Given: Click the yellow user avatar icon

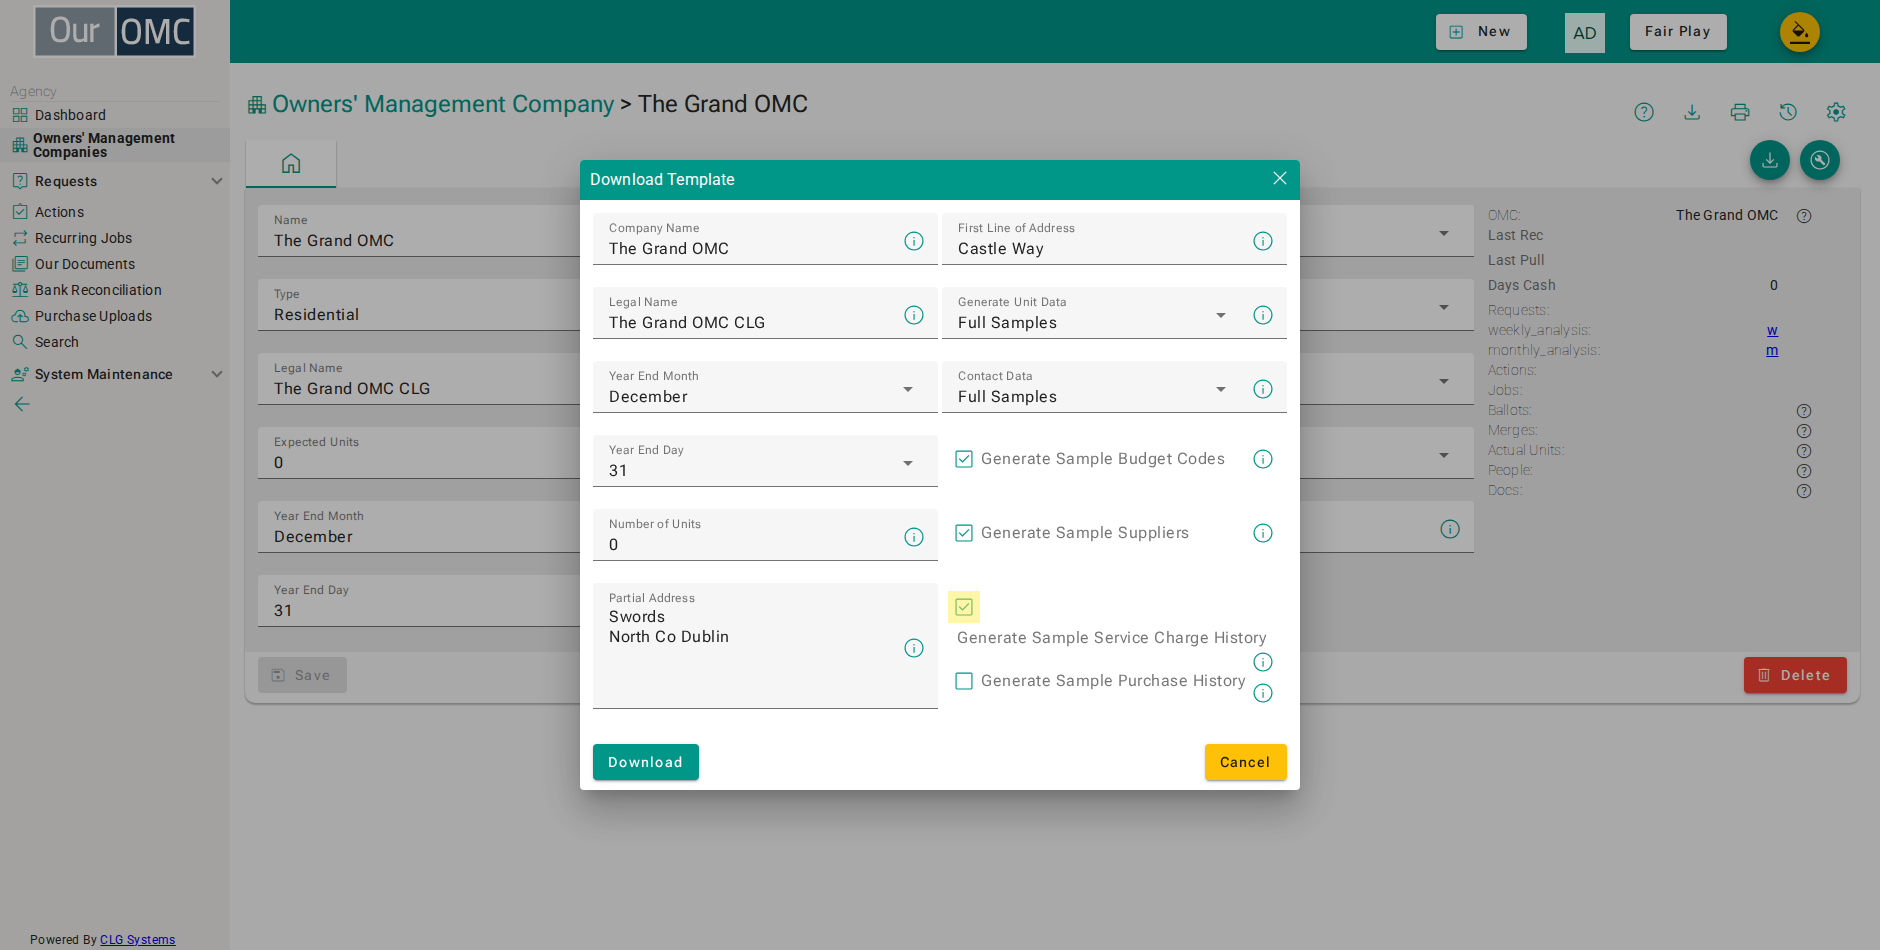Looking at the screenshot, I should 1800,32.
